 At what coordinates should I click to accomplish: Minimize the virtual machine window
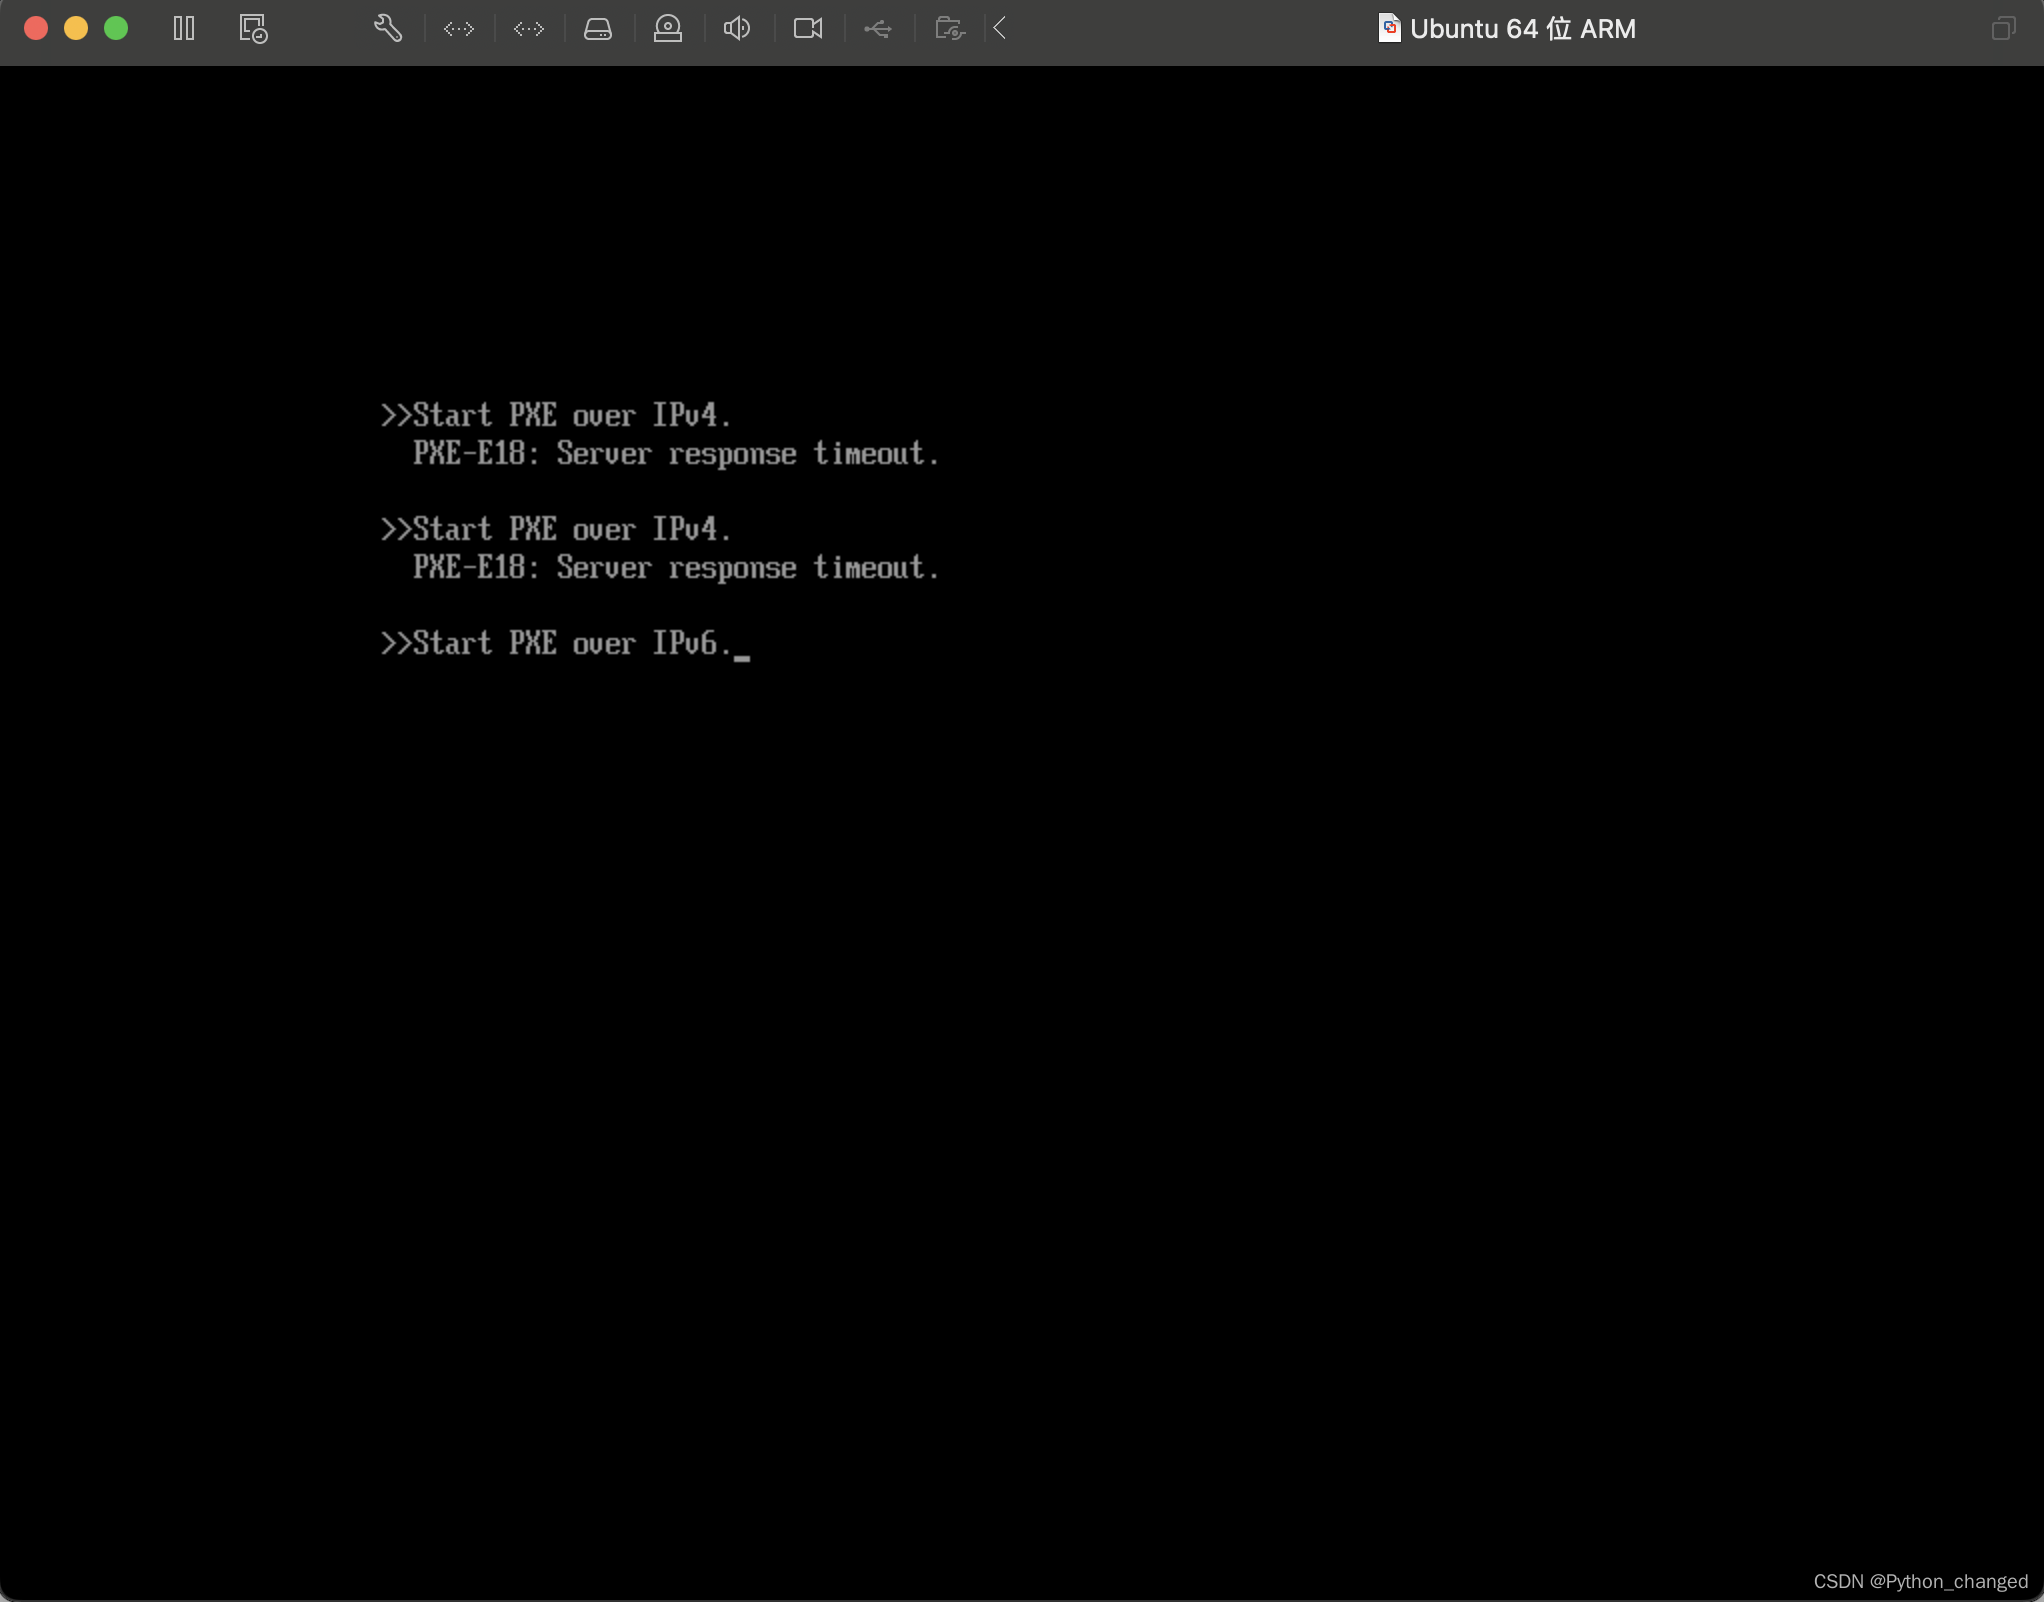[76, 28]
